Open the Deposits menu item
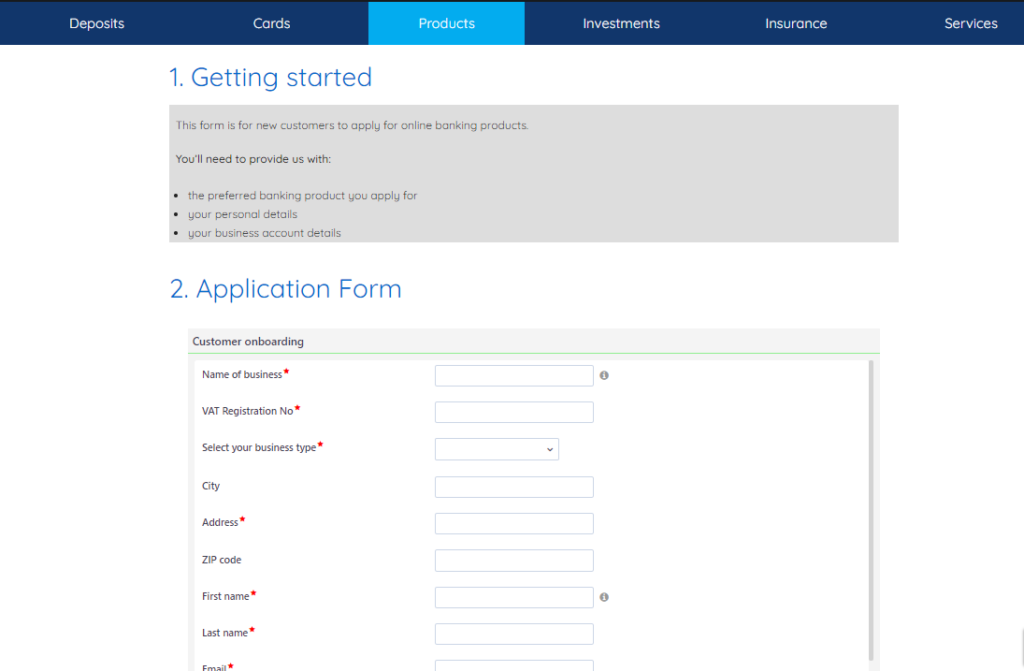Image resolution: width=1024 pixels, height=671 pixels. (x=97, y=24)
